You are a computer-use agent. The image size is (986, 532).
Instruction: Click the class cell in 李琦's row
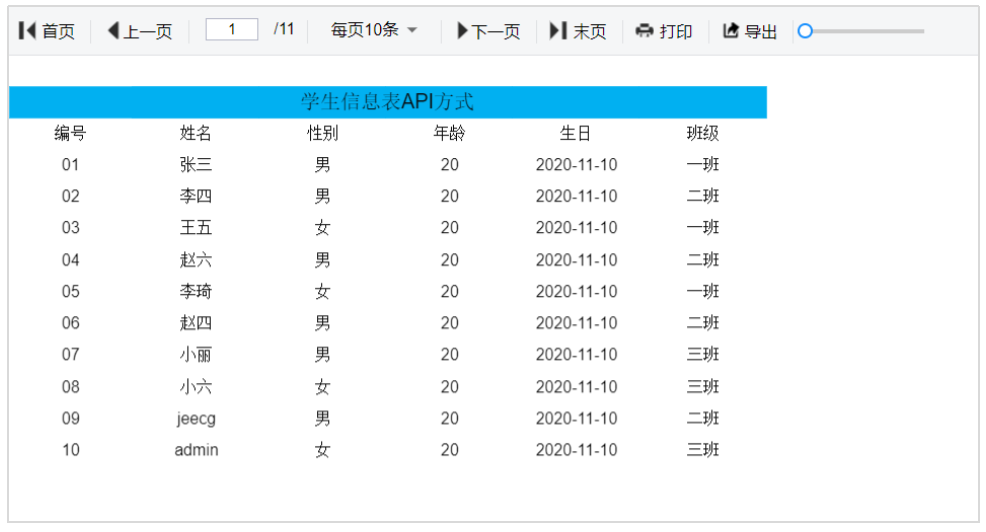[x=702, y=291]
